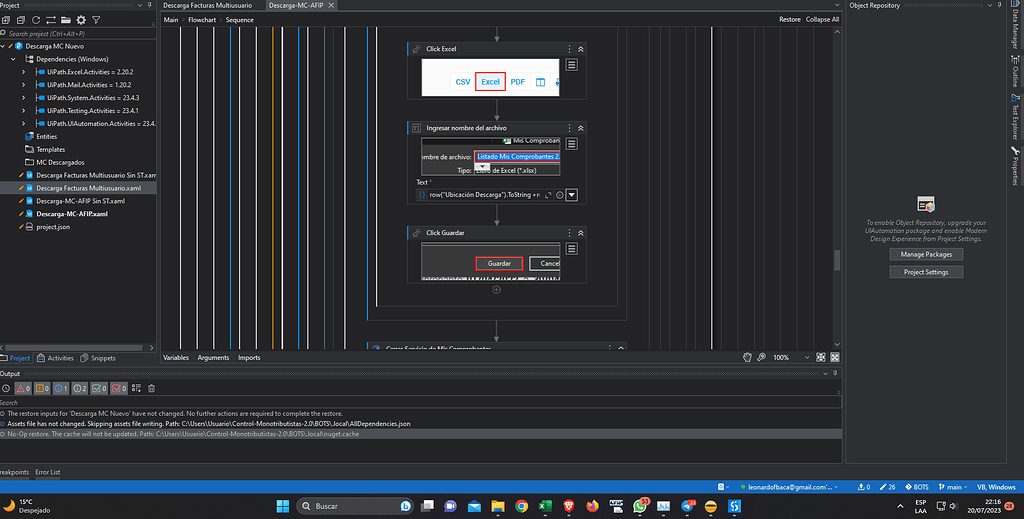Open Brave browser from the taskbar
This screenshot has width=1024, height=519.
[570, 506]
